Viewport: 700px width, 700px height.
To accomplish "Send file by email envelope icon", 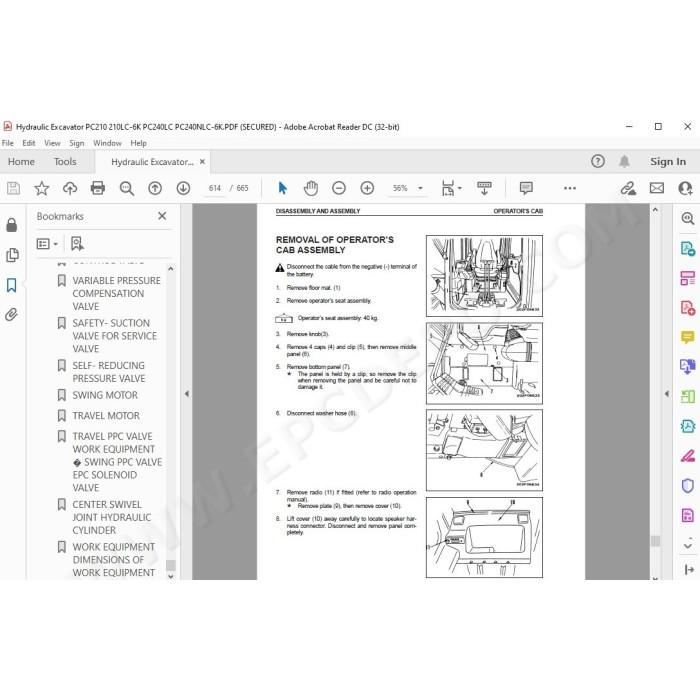I will (657, 188).
